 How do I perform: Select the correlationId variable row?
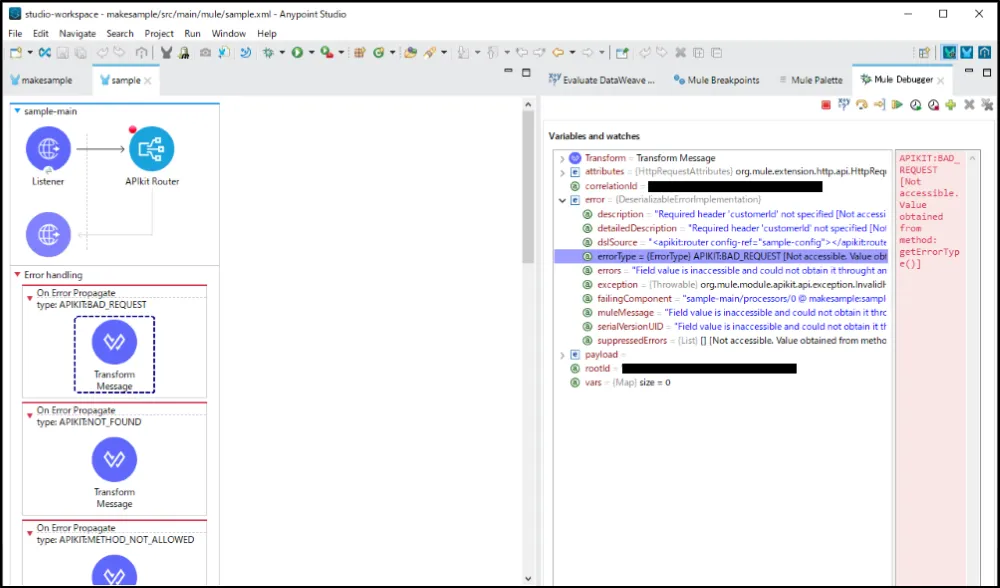pyautogui.click(x=721, y=186)
